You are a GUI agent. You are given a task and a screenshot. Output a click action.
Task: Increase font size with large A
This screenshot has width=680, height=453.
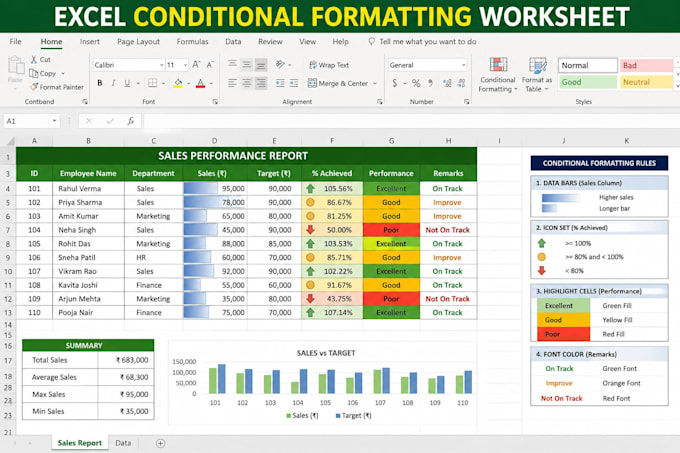click(196, 65)
